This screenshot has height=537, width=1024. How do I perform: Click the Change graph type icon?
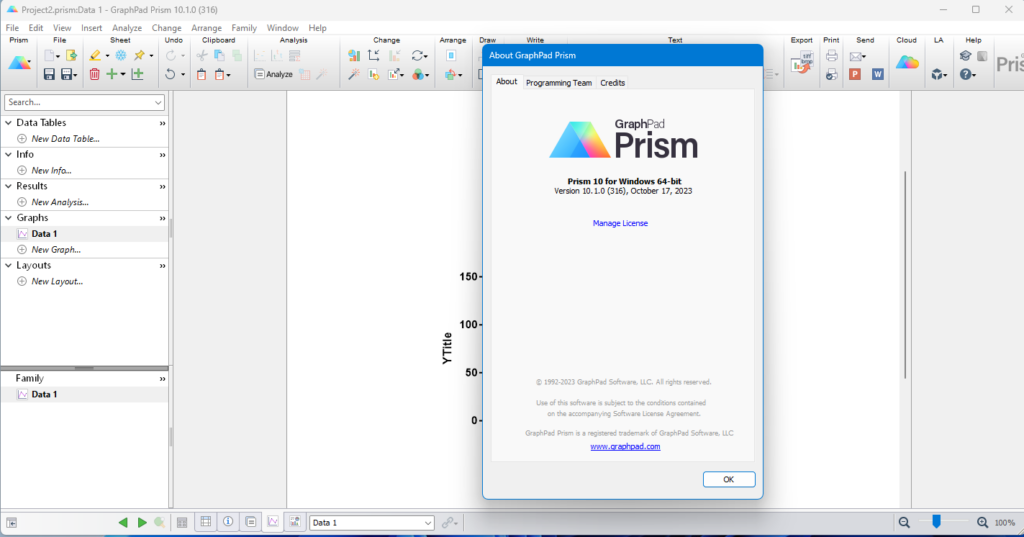tap(354, 56)
